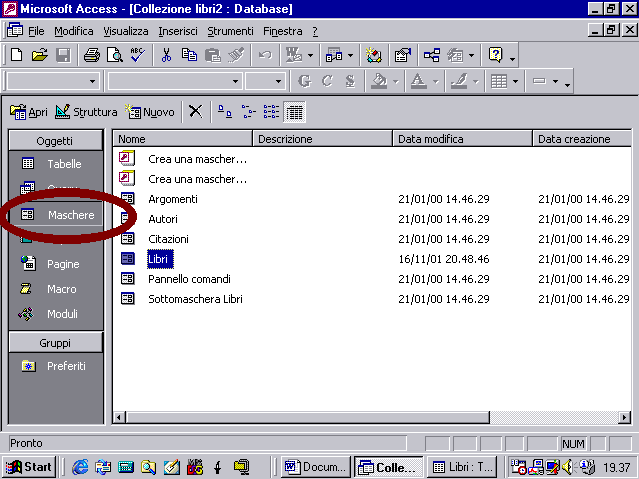Click the Undo arrow icon

(x=265, y=55)
